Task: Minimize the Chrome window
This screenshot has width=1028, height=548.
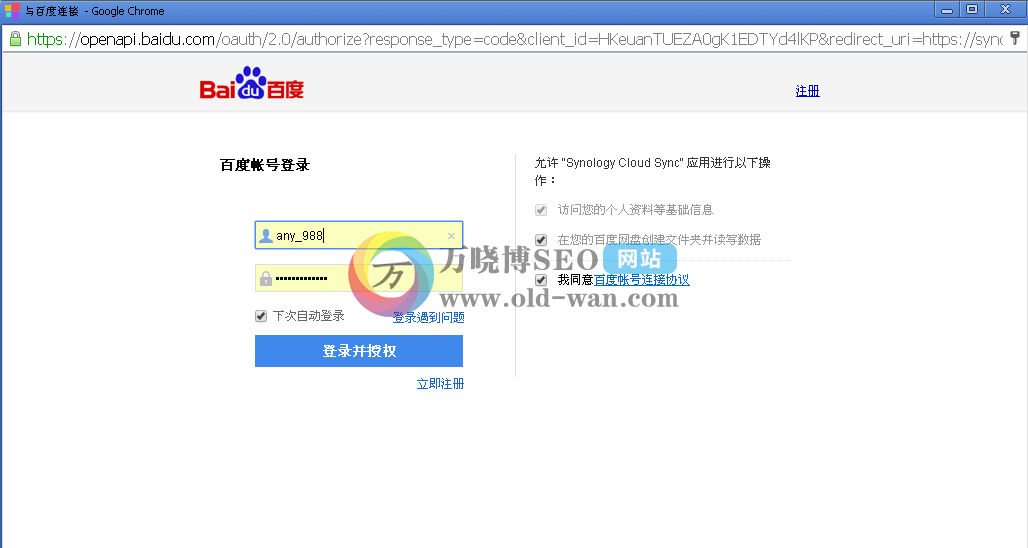Action: [x=947, y=10]
